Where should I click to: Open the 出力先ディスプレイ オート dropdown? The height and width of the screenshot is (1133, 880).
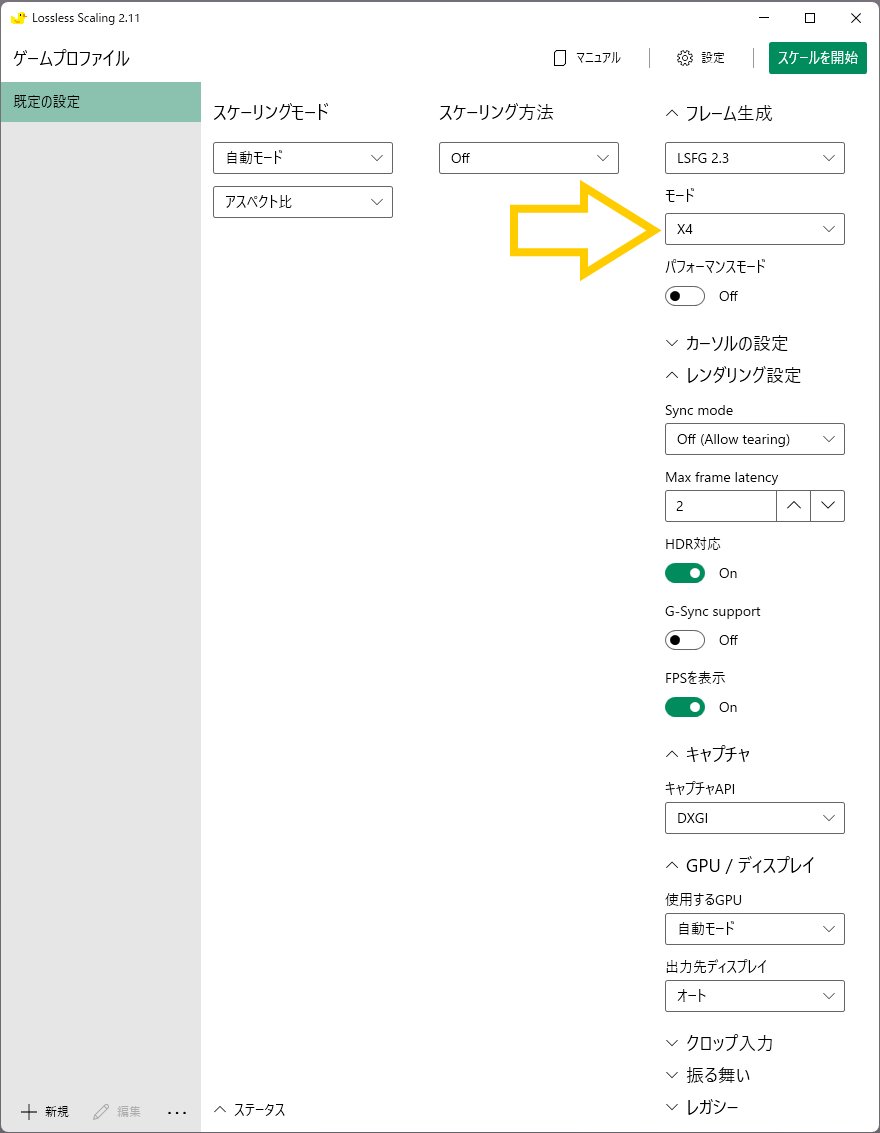pyautogui.click(x=754, y=996)
